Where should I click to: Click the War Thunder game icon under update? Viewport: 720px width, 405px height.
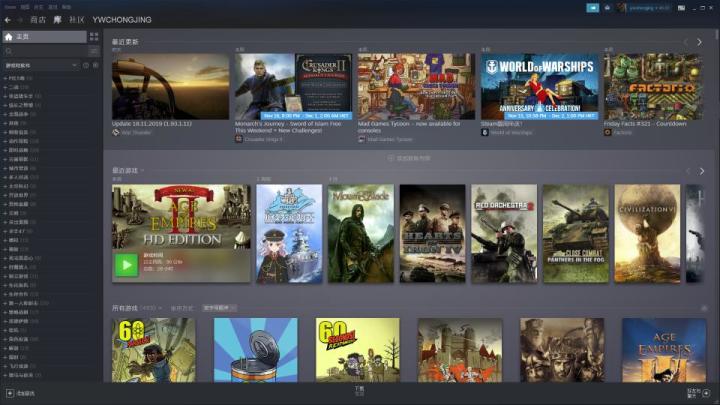tap(116, 132)
